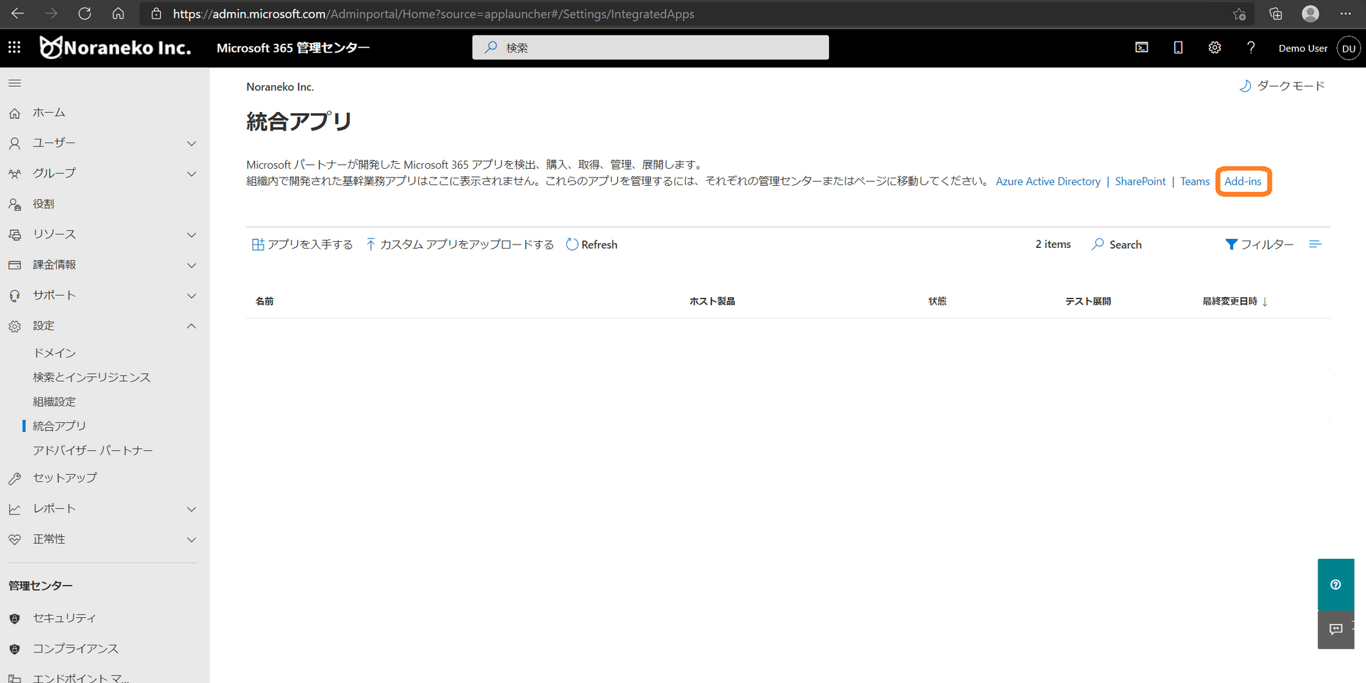This screenshot has width=1366, height=683.
Task: Click the mobile device icon in header
Action: click(1178, 47)
